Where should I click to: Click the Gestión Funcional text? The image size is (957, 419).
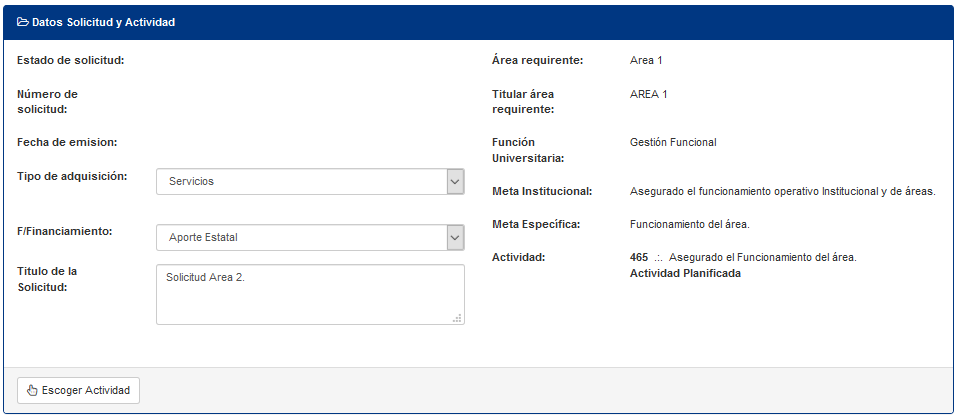tap(673, 142)
